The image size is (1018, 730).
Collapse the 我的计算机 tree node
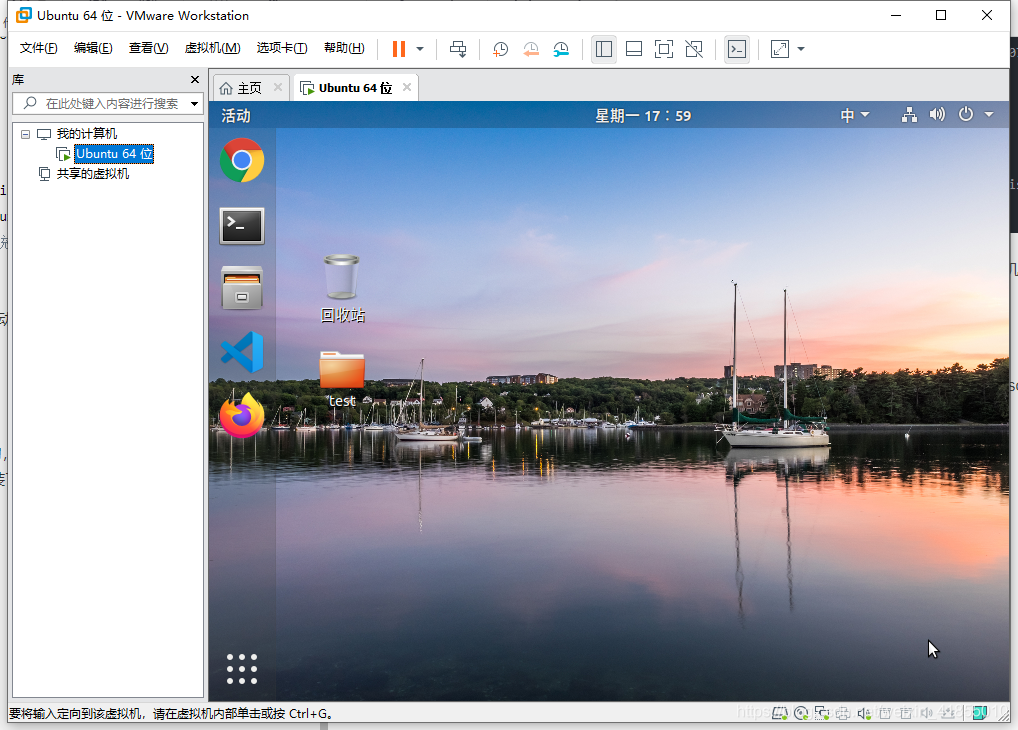pos(25,134)
